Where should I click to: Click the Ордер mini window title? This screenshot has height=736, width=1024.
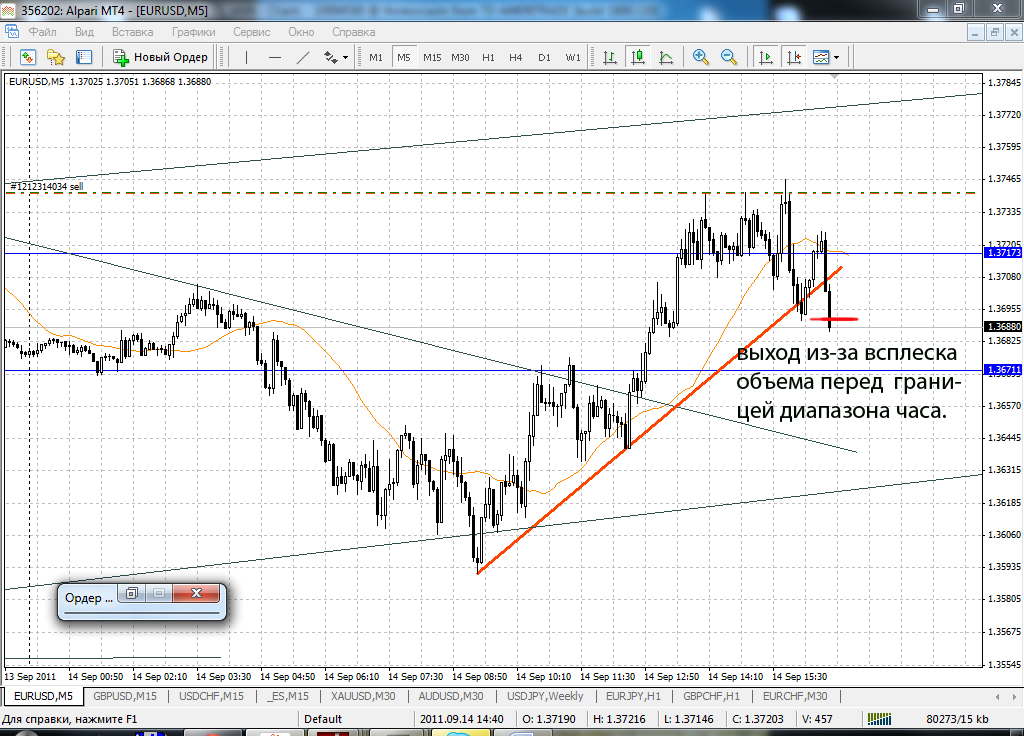pyautogui.click(x=88, y=598)
